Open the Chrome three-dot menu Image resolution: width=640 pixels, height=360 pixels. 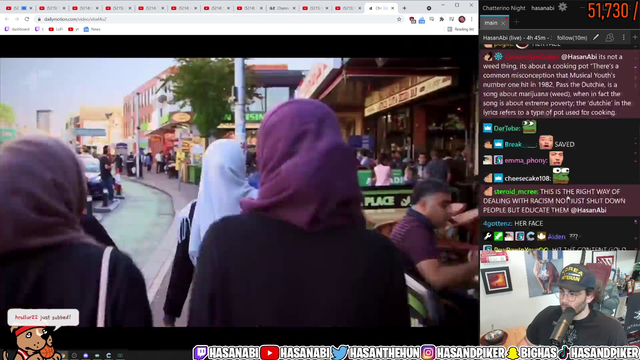pyautogui.click(x=471, y=19)
